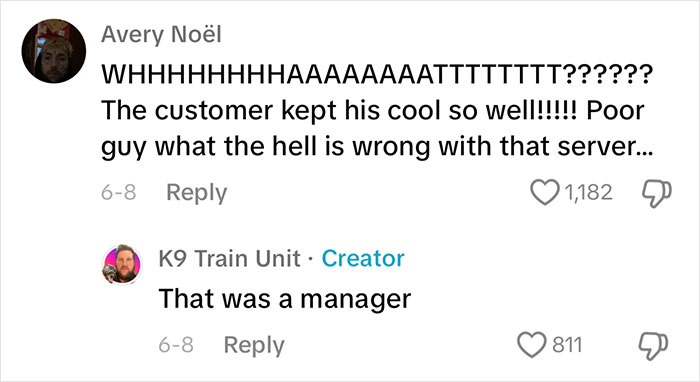Reply to K9 Train Unit's comment

pos(254,346)
